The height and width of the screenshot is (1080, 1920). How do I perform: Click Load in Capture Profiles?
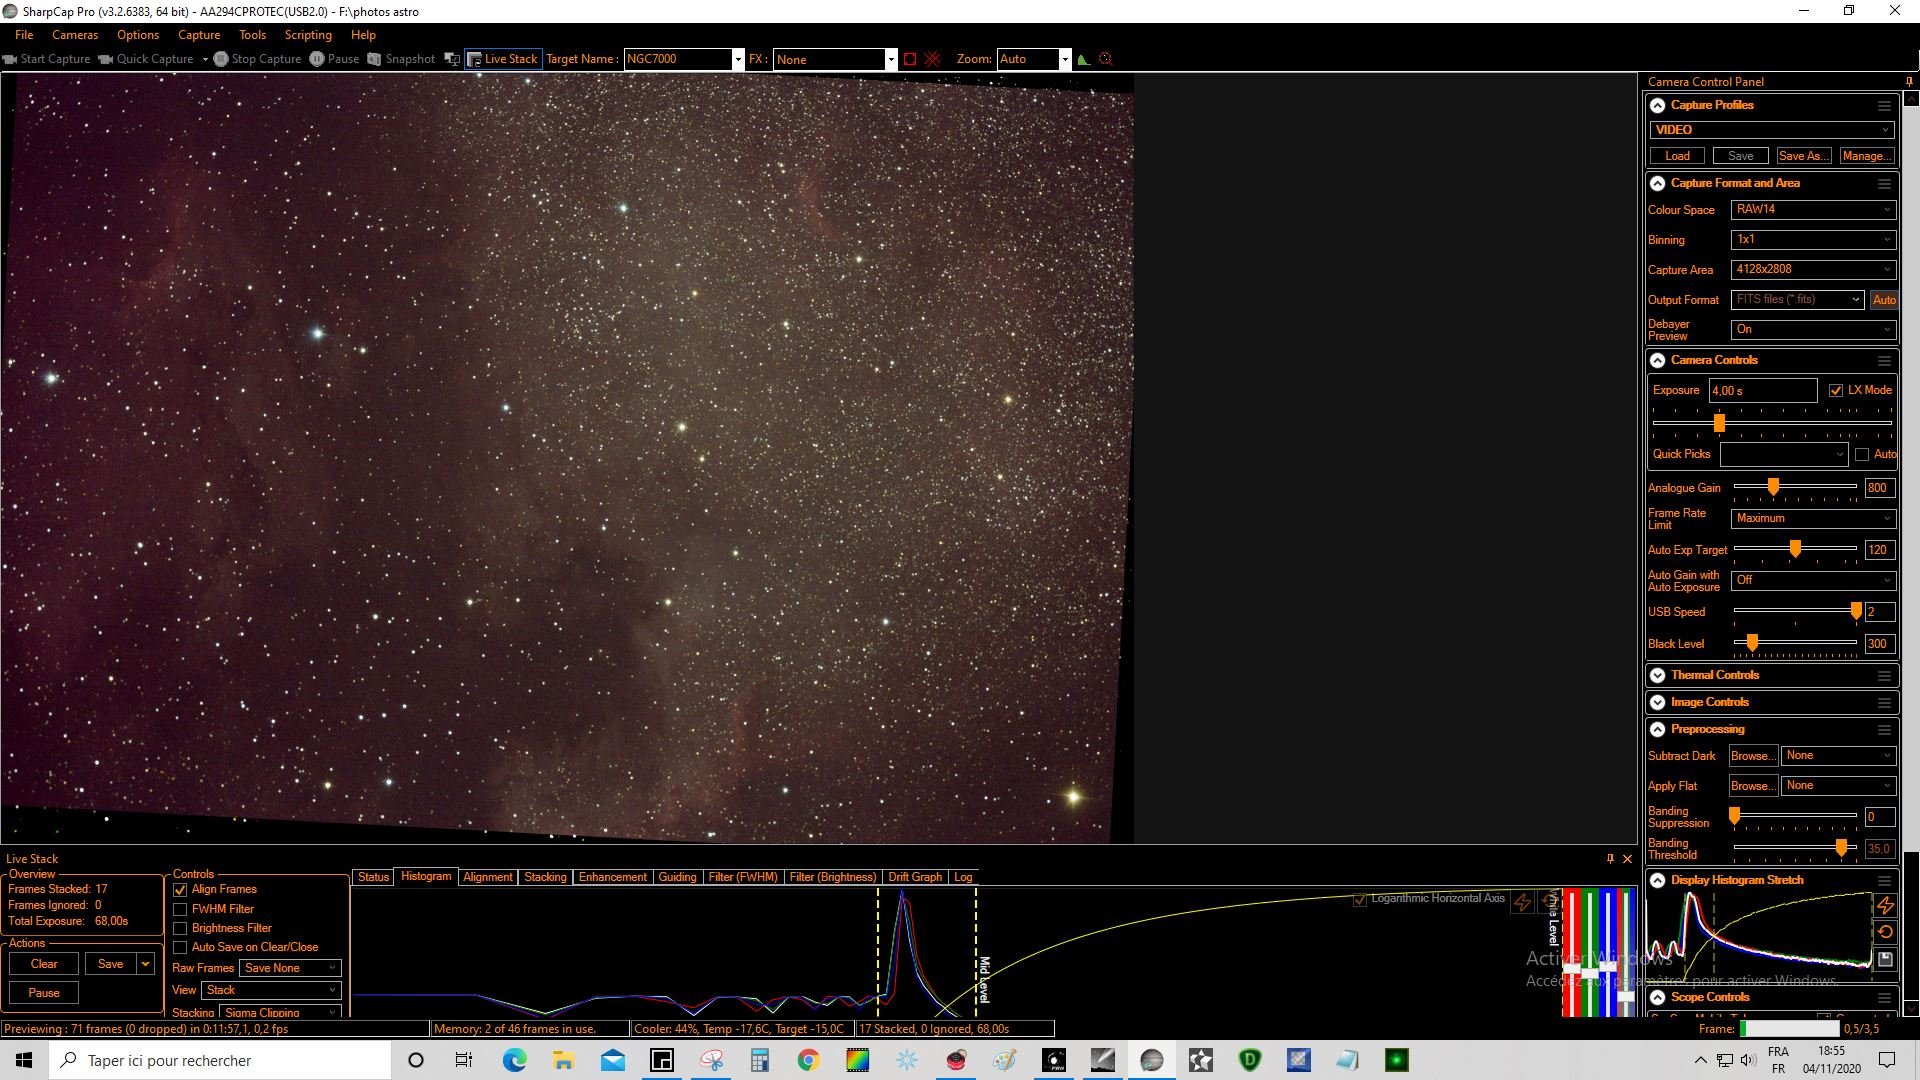1678,156
